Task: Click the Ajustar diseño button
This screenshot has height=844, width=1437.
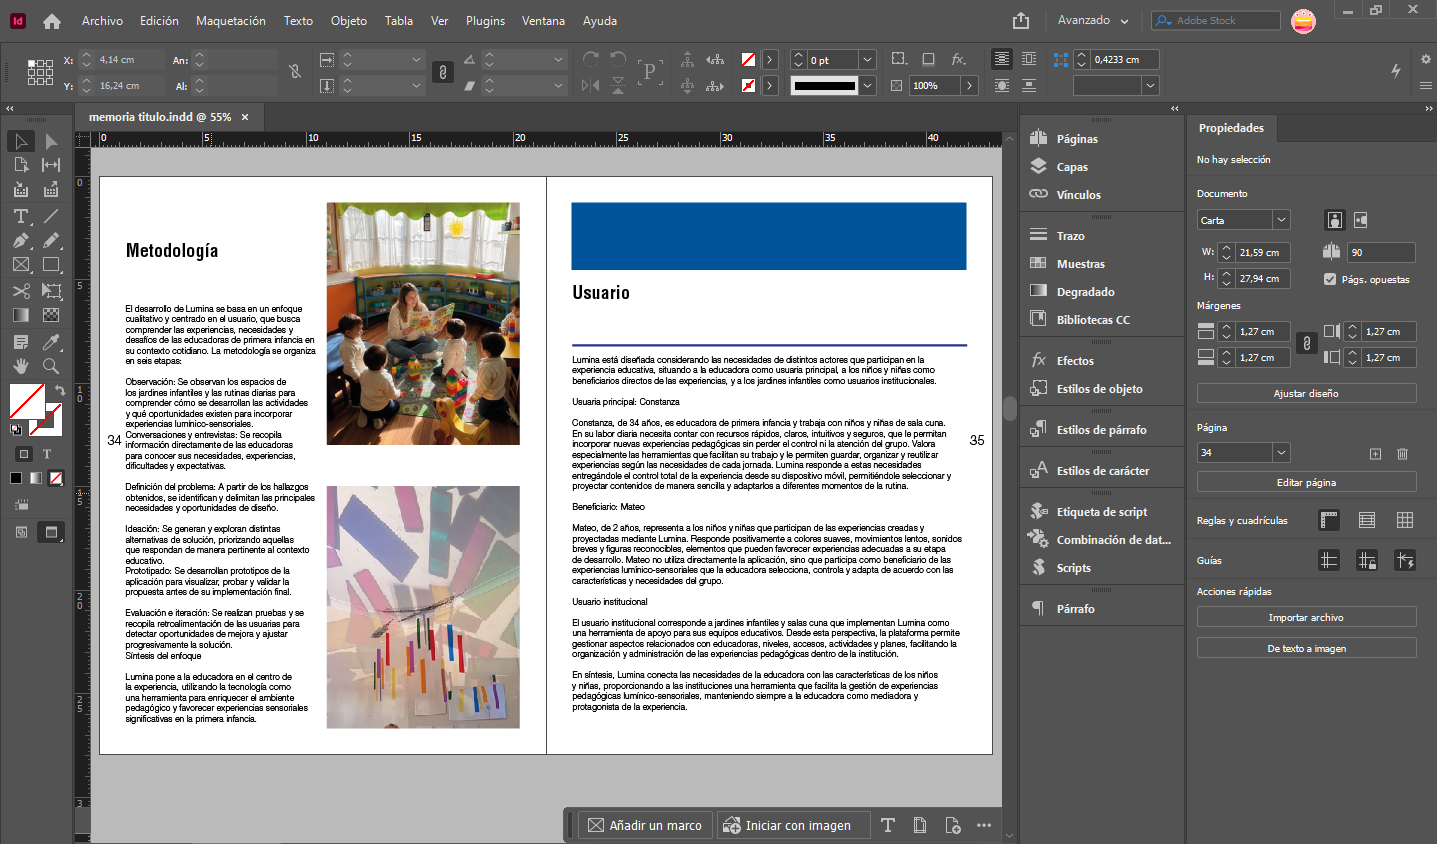Action: coord(1306,393)
